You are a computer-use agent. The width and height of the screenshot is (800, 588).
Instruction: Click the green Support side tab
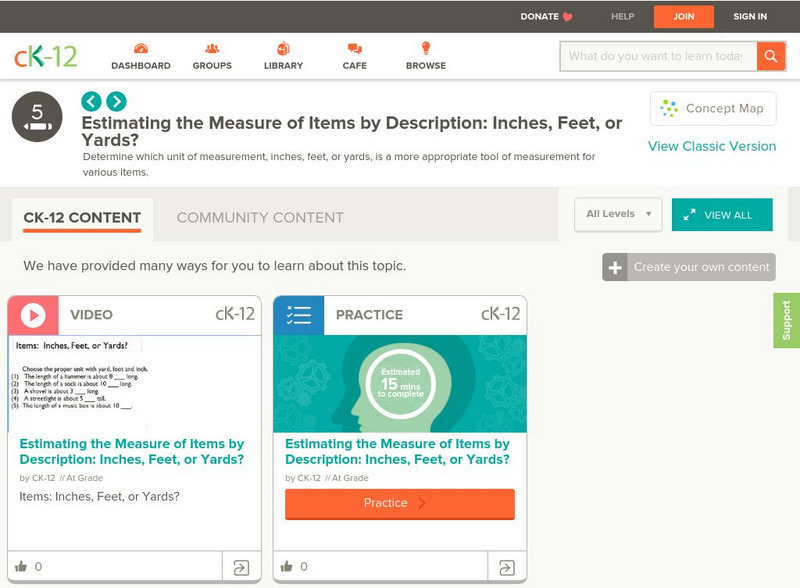[787, 321]
